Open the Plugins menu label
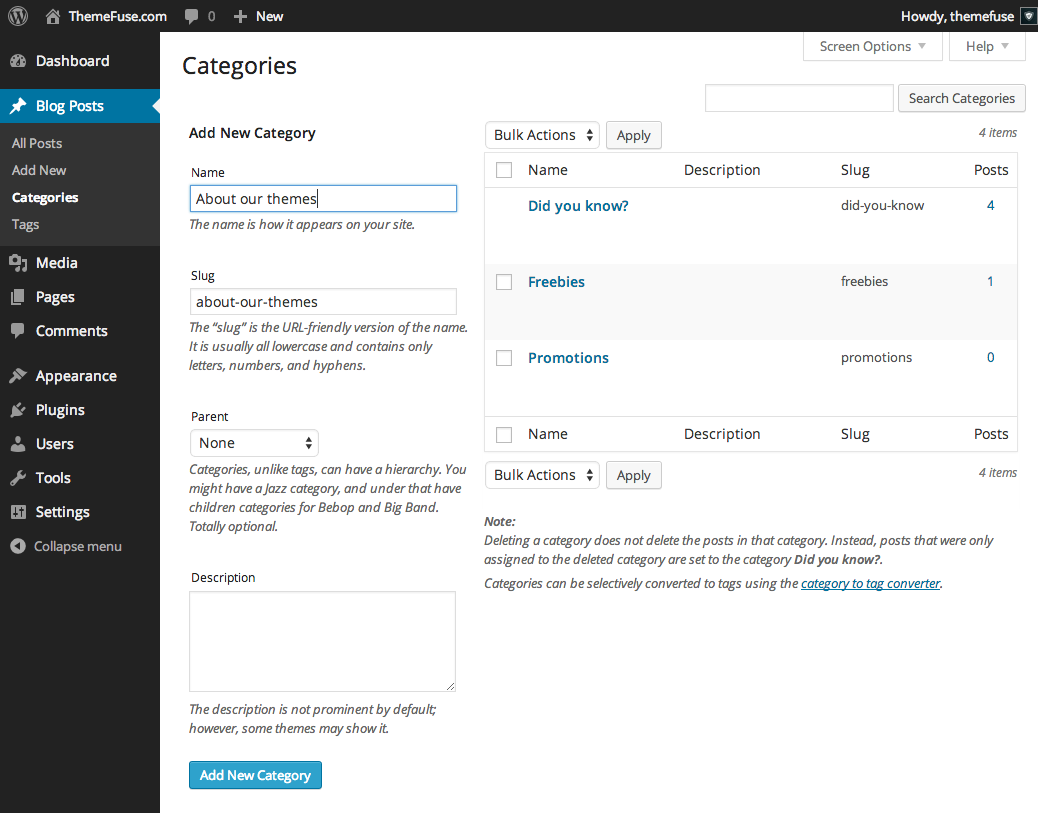Image resolution: width=1038 pixels, height=813 pixels. pos(60,410)
